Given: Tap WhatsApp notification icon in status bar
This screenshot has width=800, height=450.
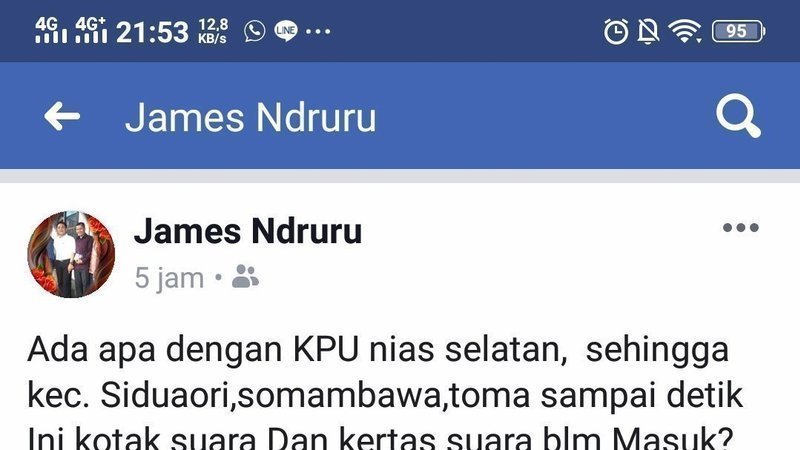Looking at the screenshot, I should click(x=255, y=31).
